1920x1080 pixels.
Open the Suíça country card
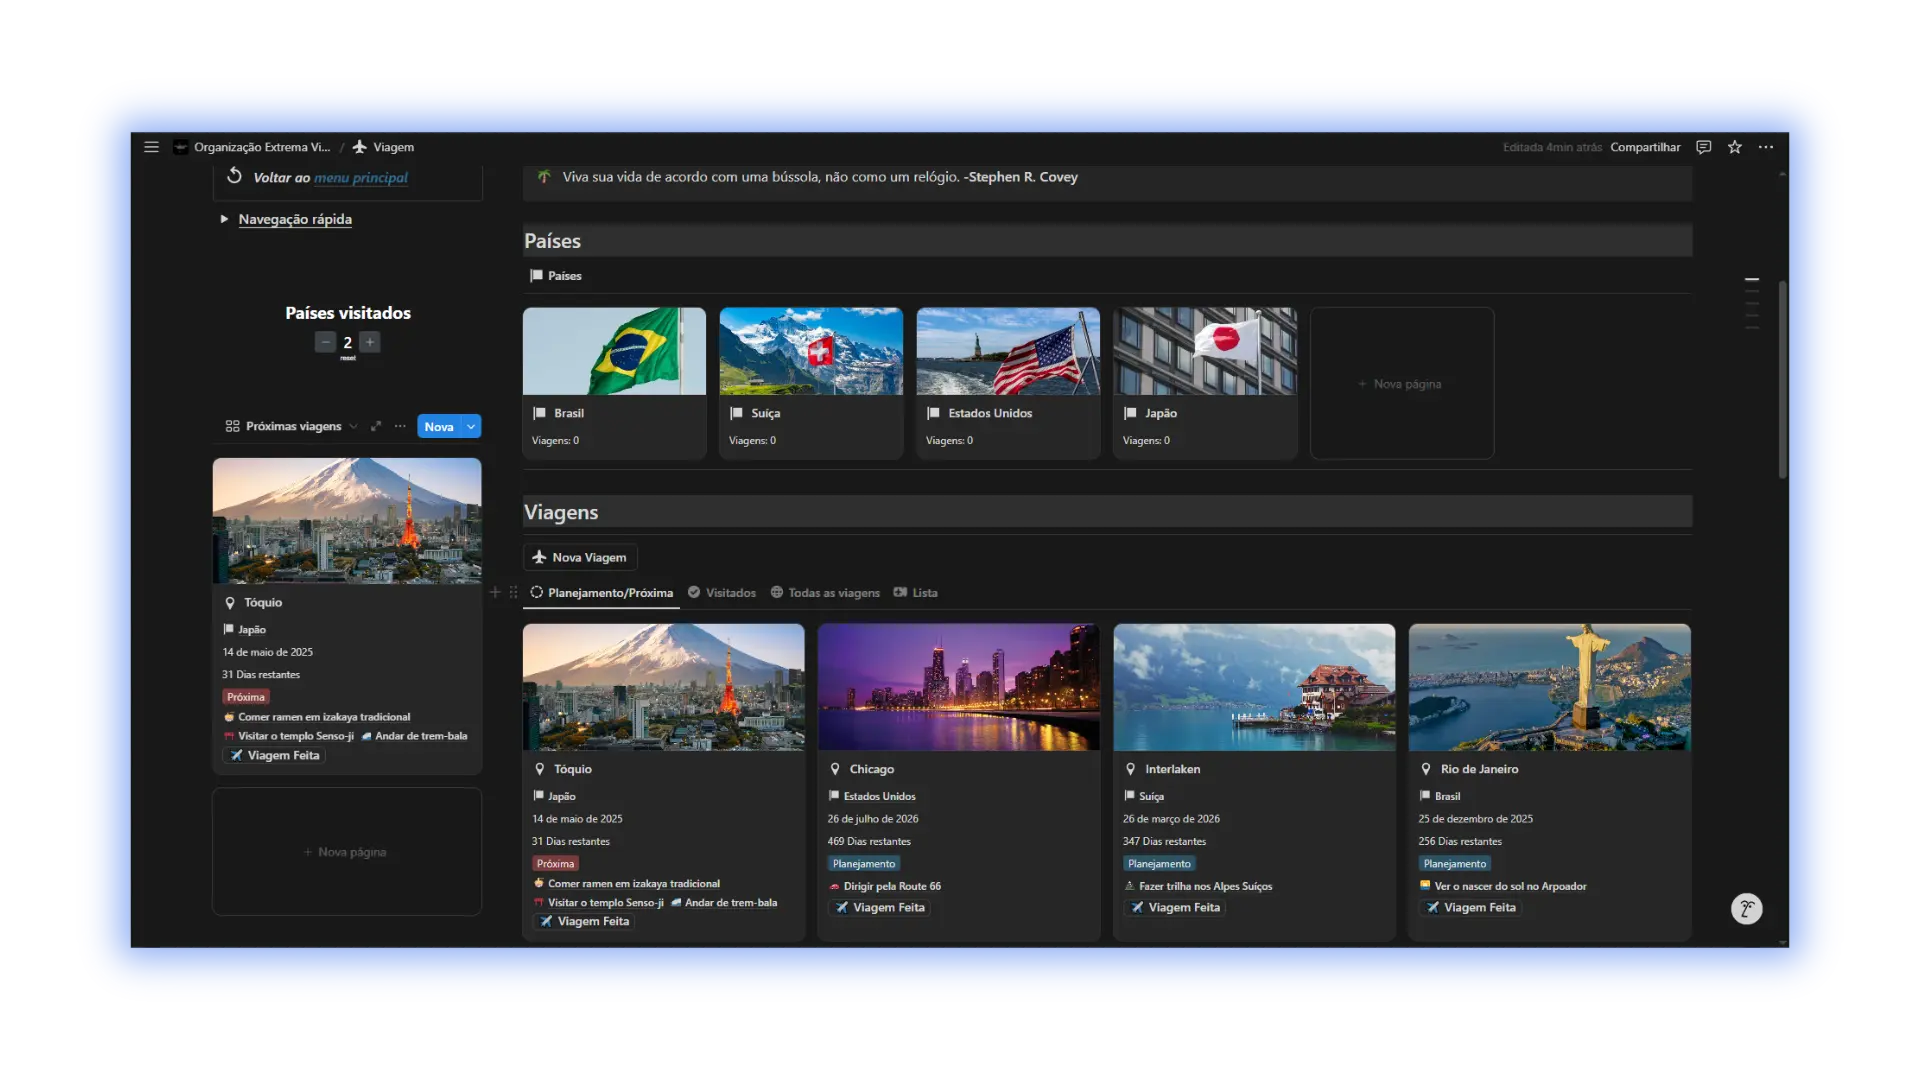tap(811, 383)
